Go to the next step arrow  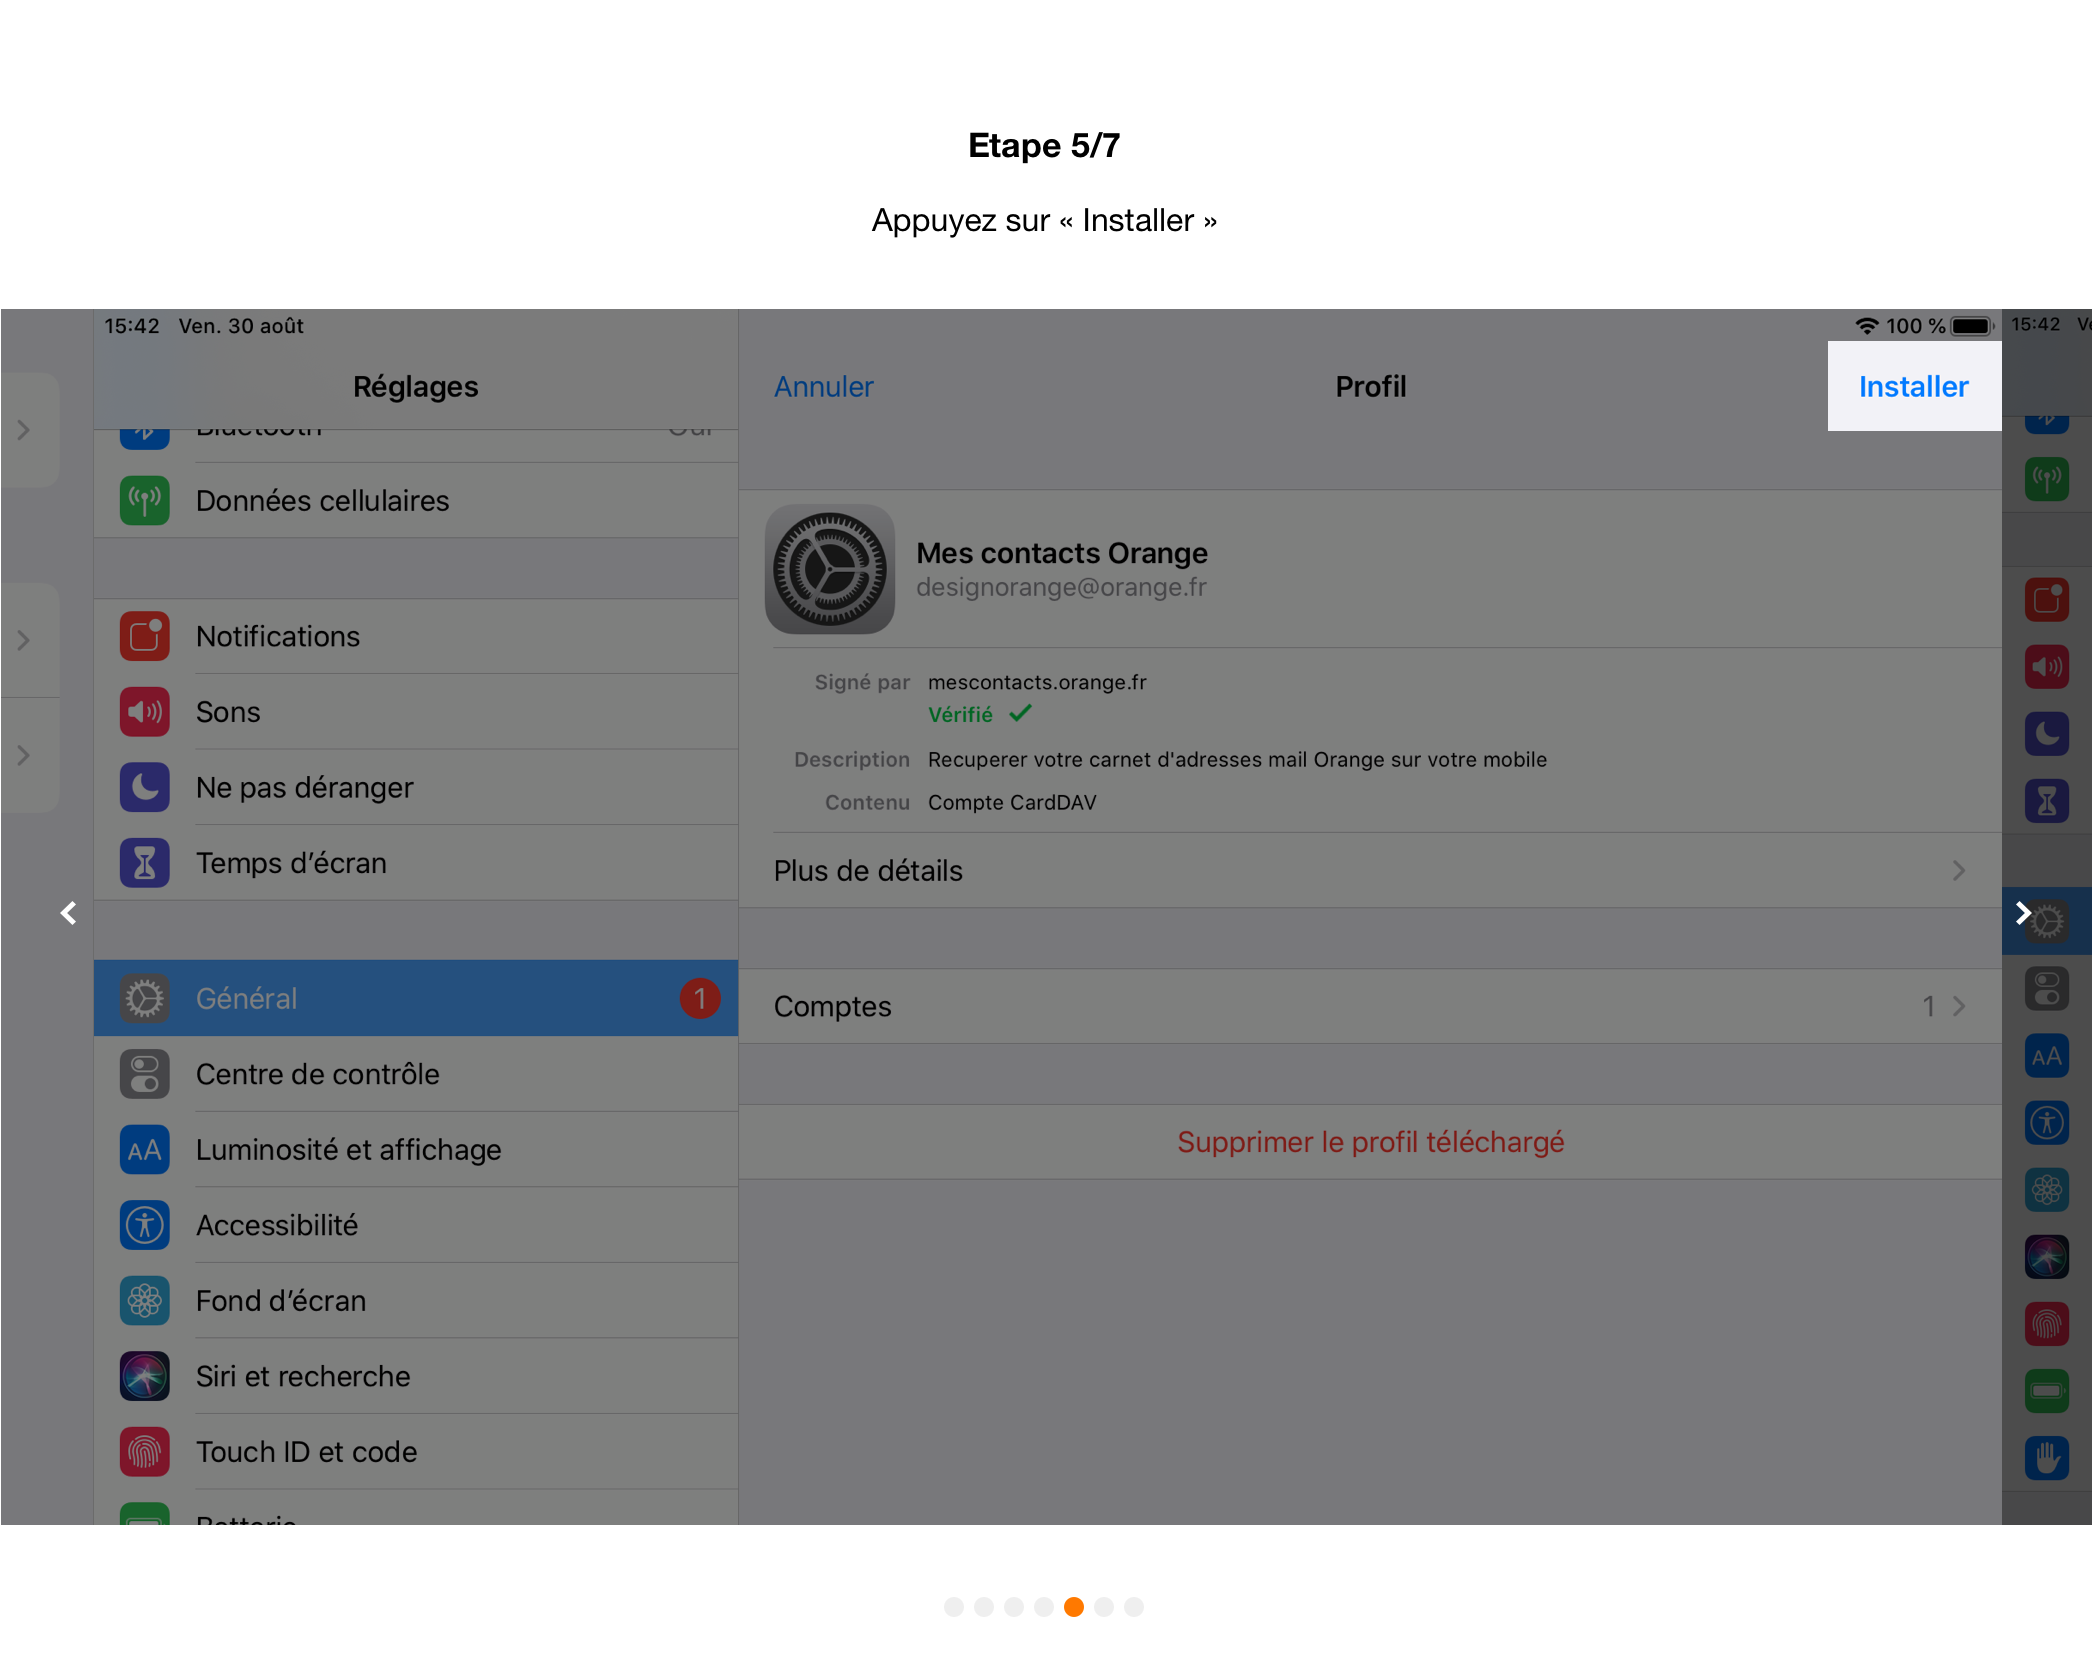tap(2022, 913)
